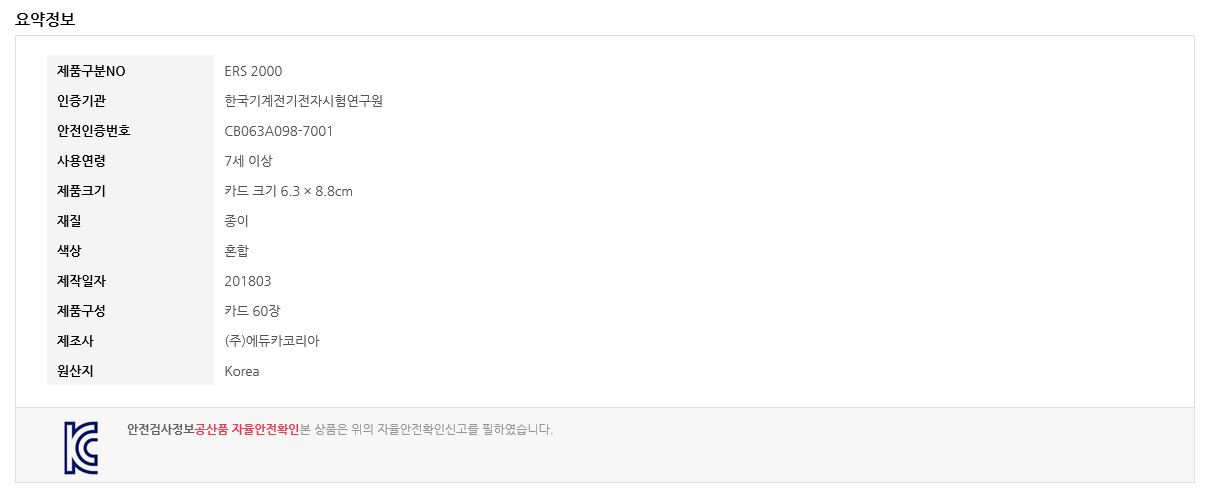Click the 안전검사정보 bold label
This screenshot has width=1206, height=490.
point(161,429)
